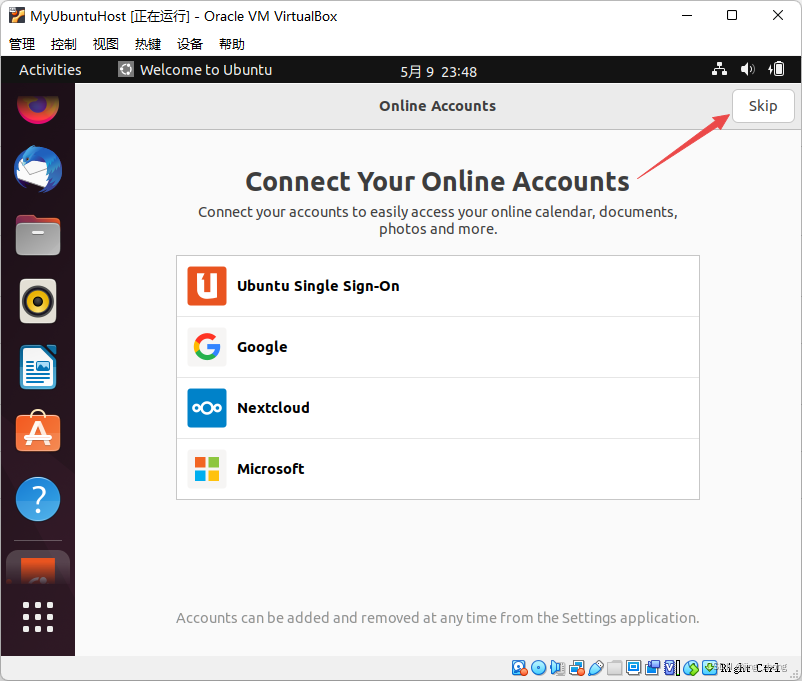Image resolution: width=802 pixels, height=681 pixels.
Task: Click VirtualBox shared folders indicator
Action: pos(615,668)
